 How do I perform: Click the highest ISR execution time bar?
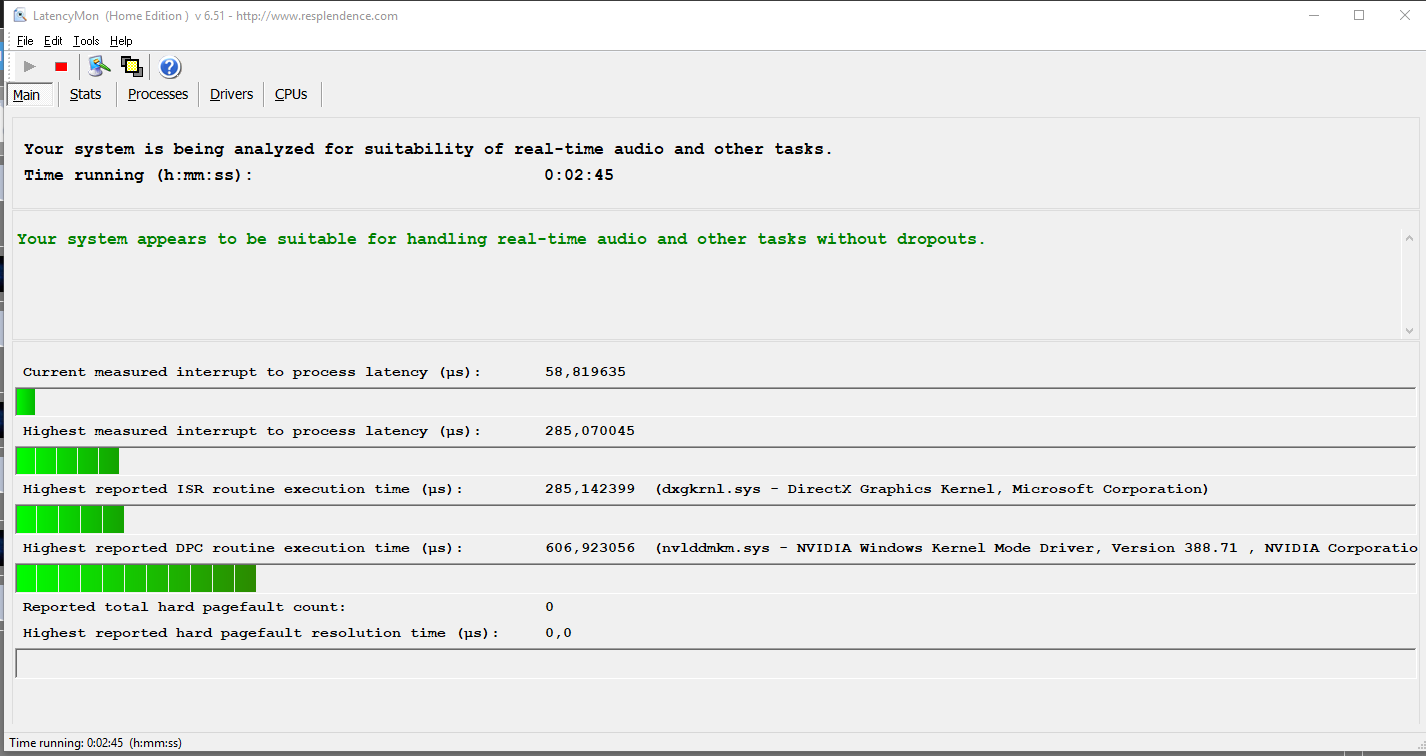pos(716,519)
